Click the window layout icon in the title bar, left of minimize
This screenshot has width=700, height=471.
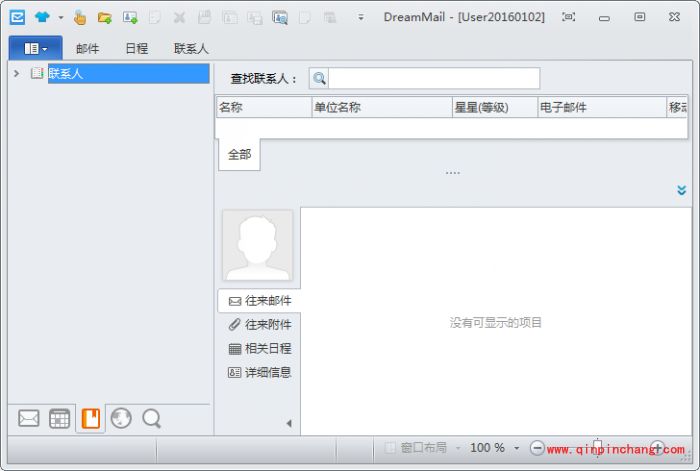(x=568, y=17)
